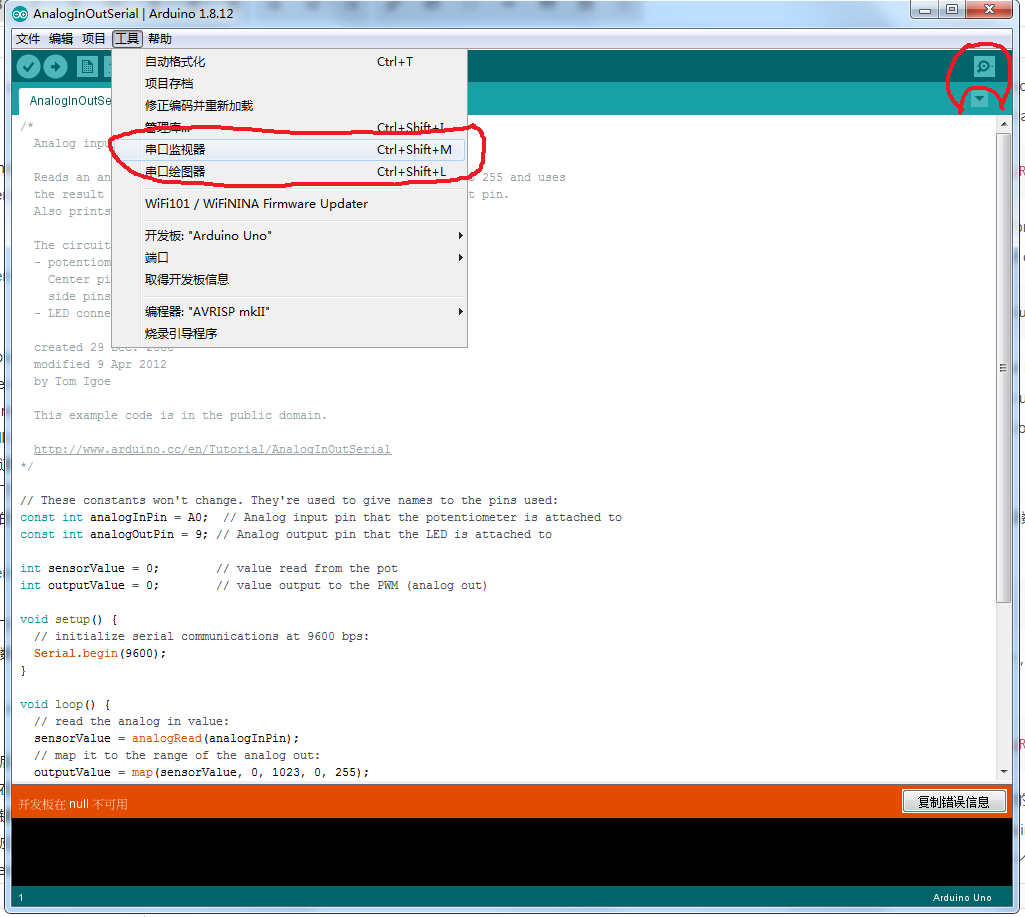The image size is (1025, 917).
Task: Open Serial Monitor magnifier icon in toolbar
Action: click(x=984, y=66)
